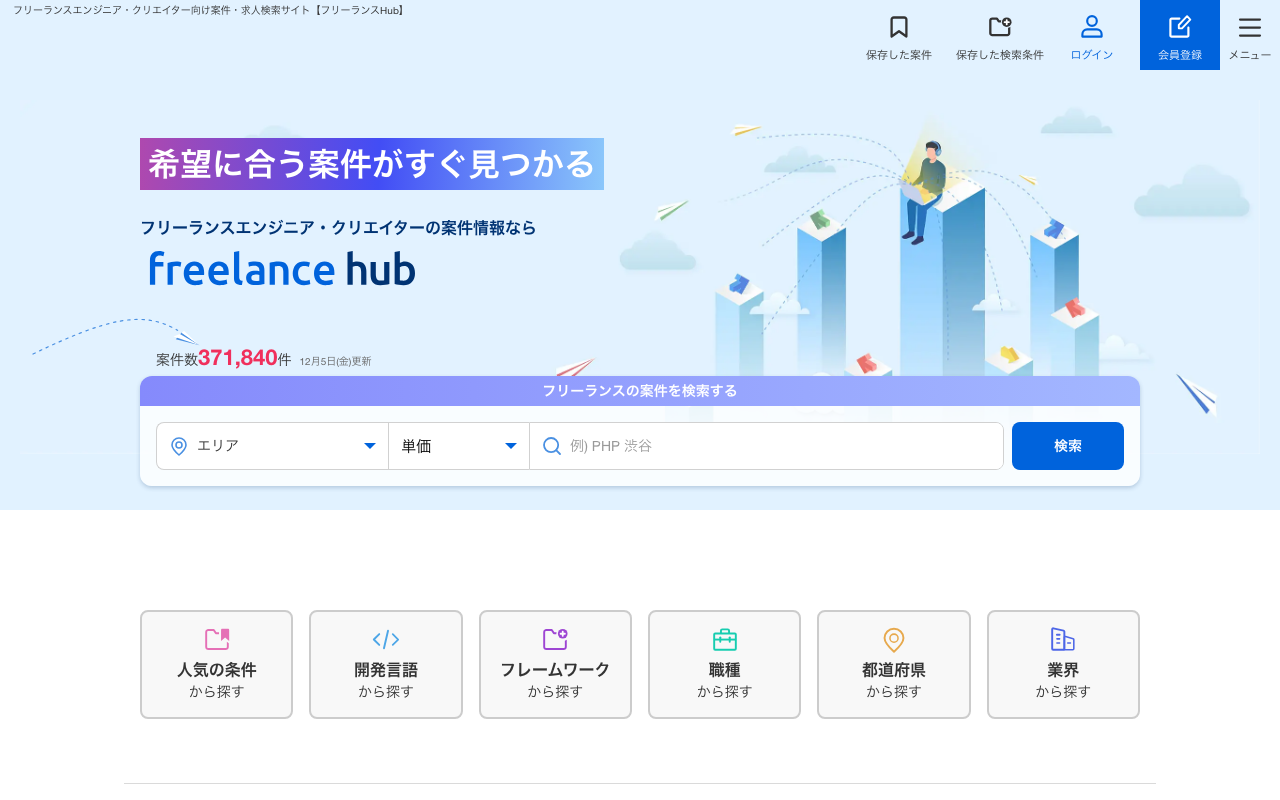Select the ログイン person icon
1280x800 pixels.
[x=1090, y=25]
